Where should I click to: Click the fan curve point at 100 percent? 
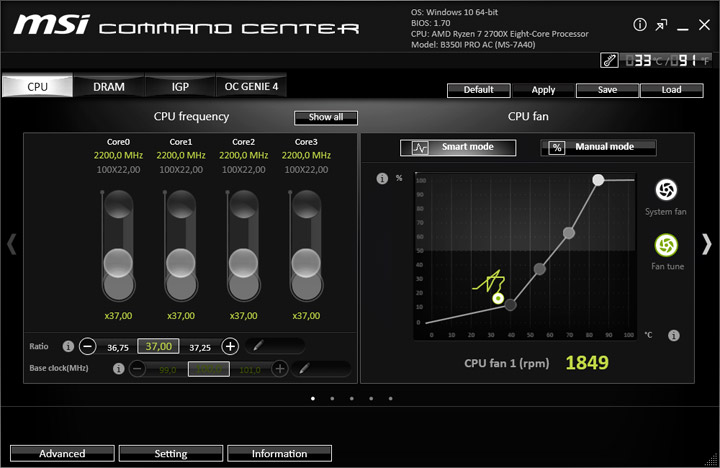click(598, 180)
